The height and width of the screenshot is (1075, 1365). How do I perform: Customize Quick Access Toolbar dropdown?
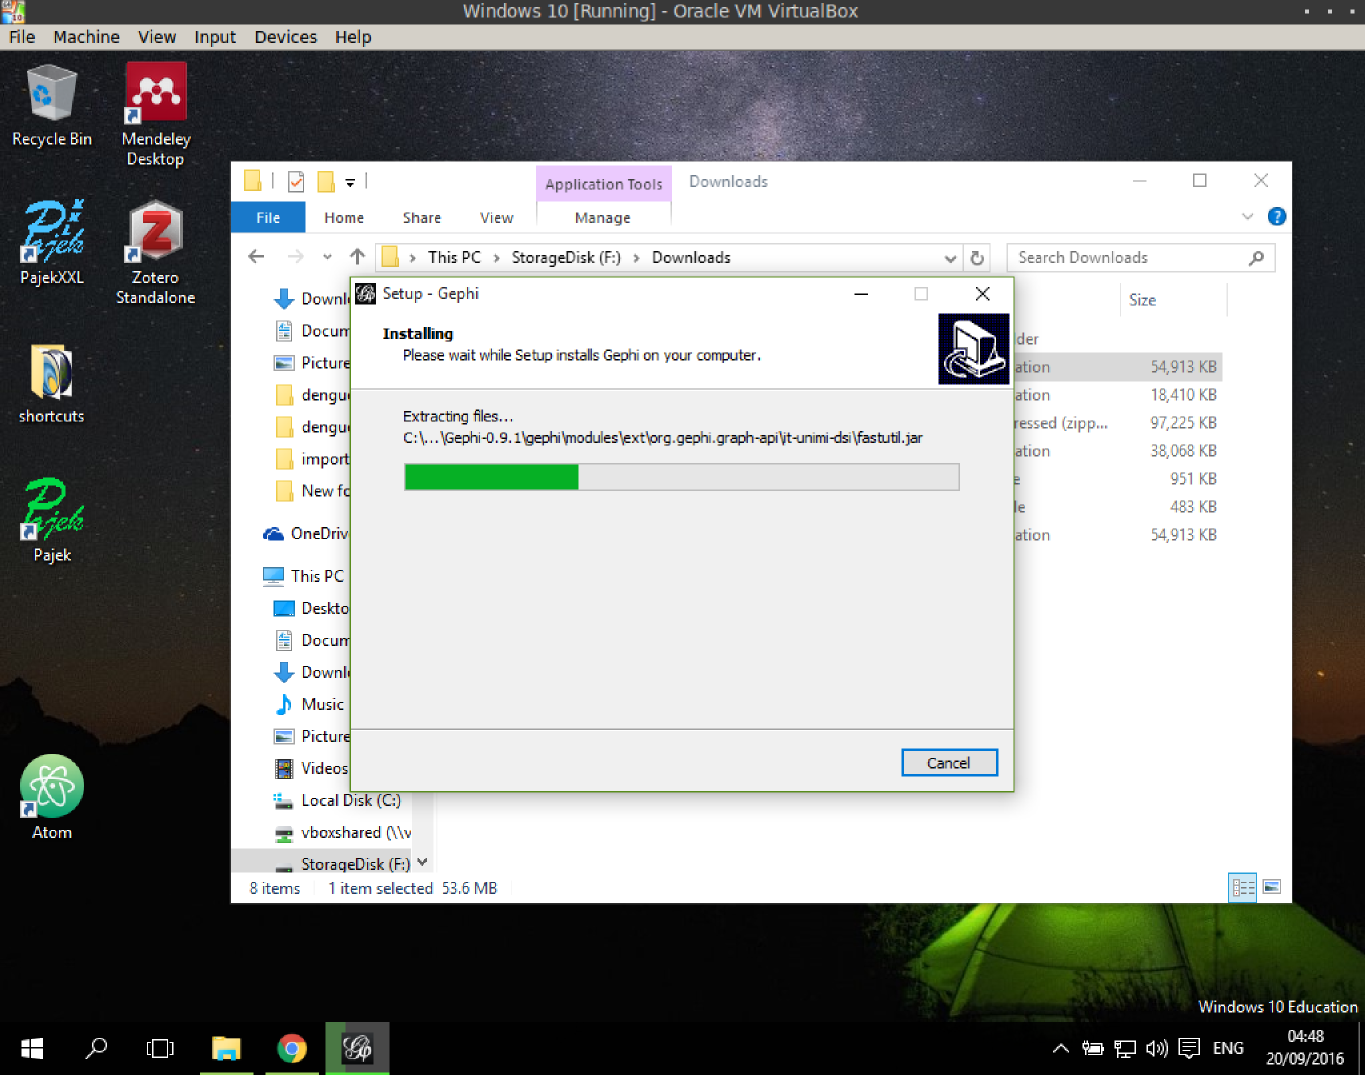point(350,182)
